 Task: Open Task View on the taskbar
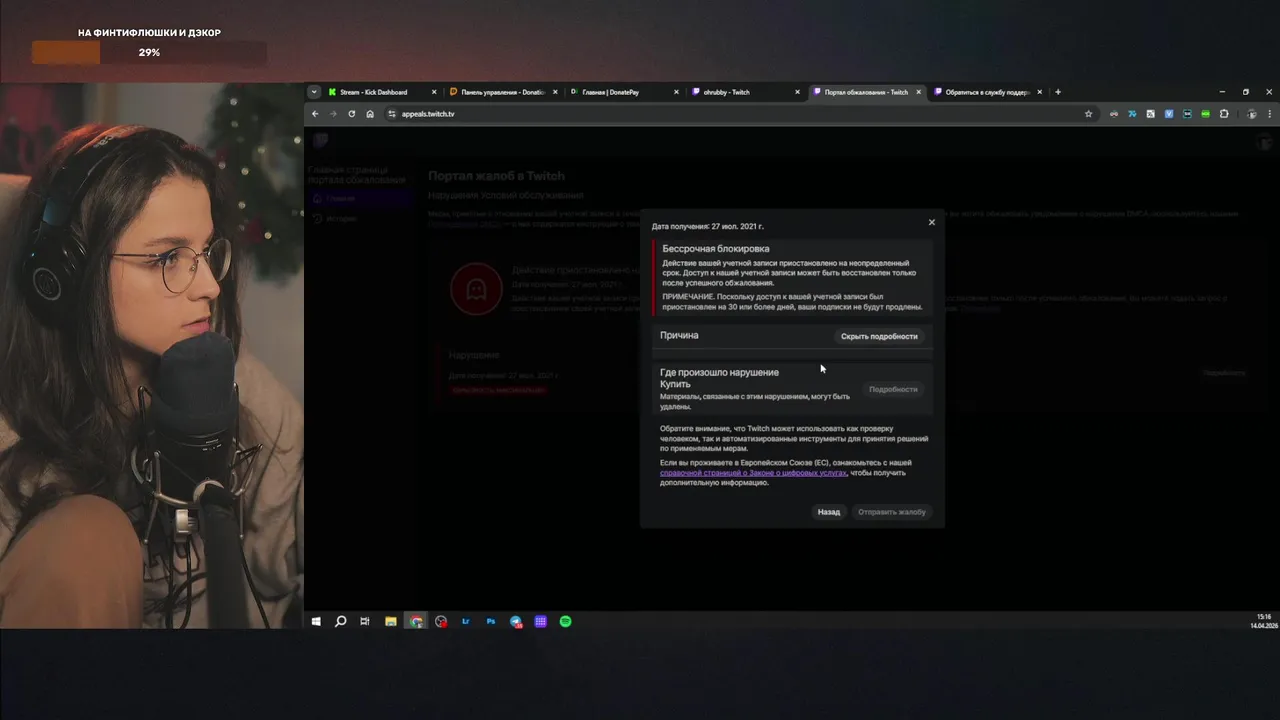(x=365, y=621)
